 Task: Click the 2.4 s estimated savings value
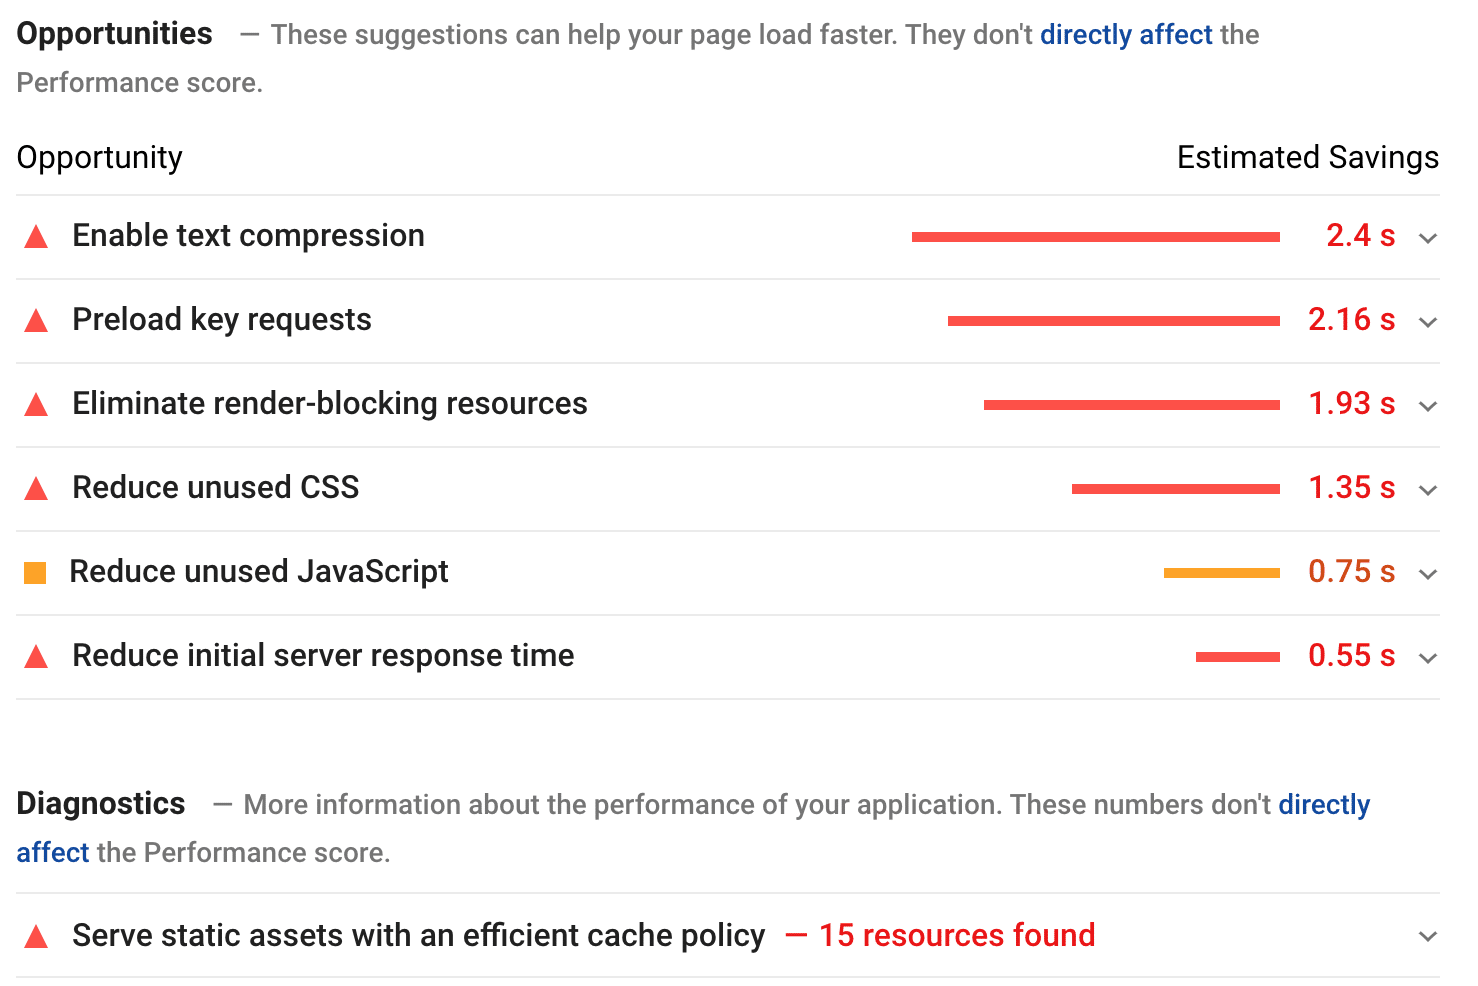[1359, 236]
